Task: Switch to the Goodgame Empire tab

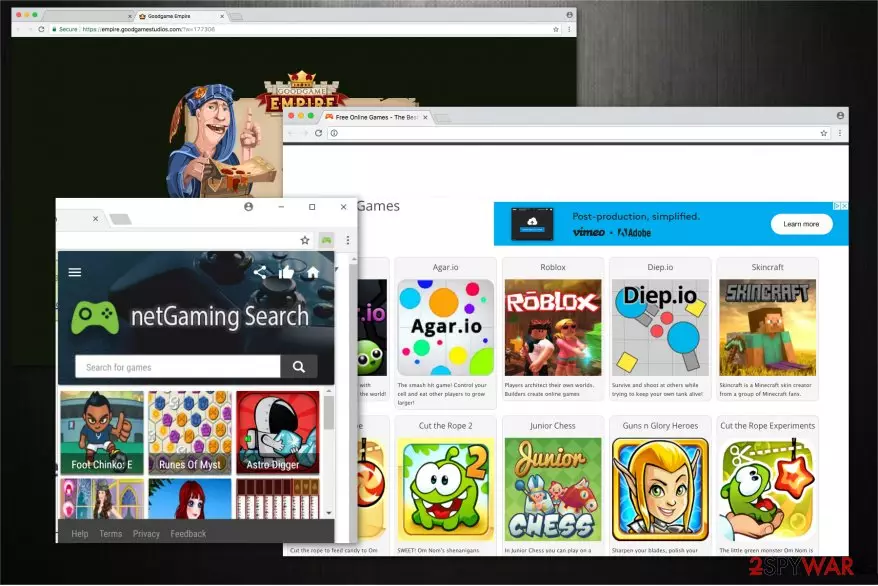Action: pos(179,16)
